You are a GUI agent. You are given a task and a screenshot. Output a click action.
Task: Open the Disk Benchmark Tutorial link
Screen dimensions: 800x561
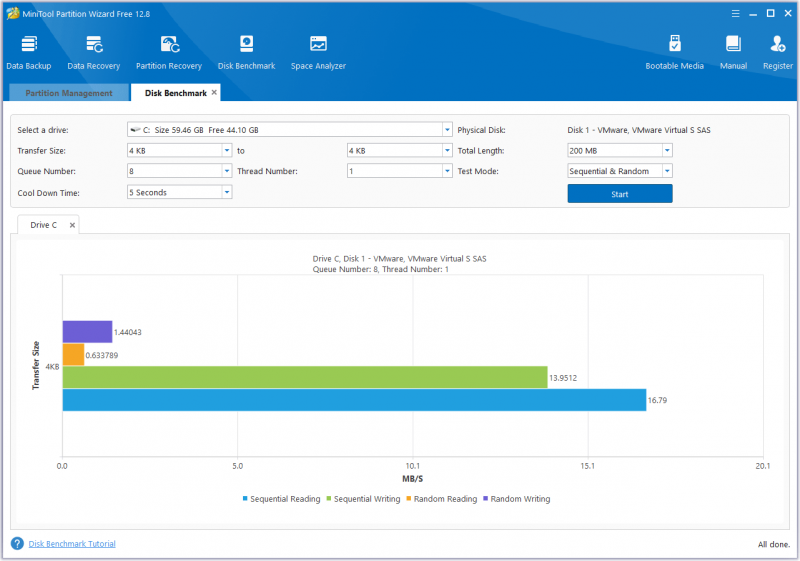72,544
